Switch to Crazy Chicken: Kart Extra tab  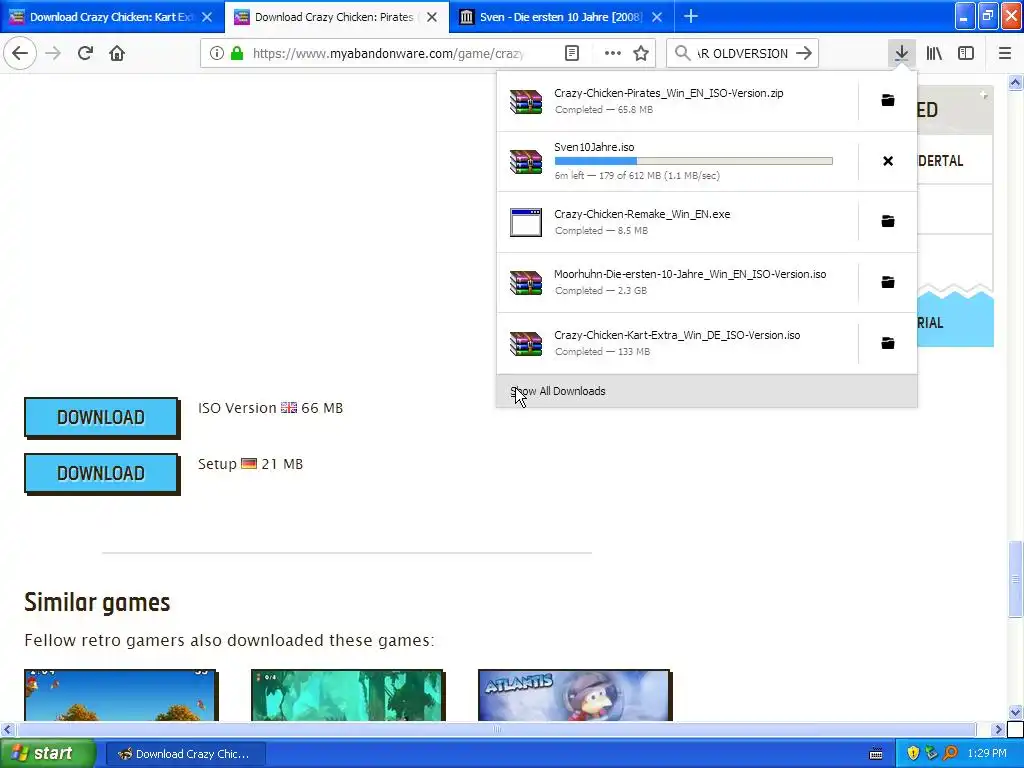coord(112,17)
